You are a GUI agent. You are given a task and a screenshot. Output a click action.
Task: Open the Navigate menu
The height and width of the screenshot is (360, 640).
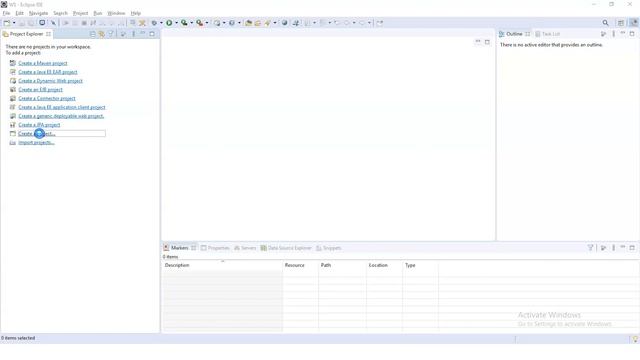pos(38,13)
